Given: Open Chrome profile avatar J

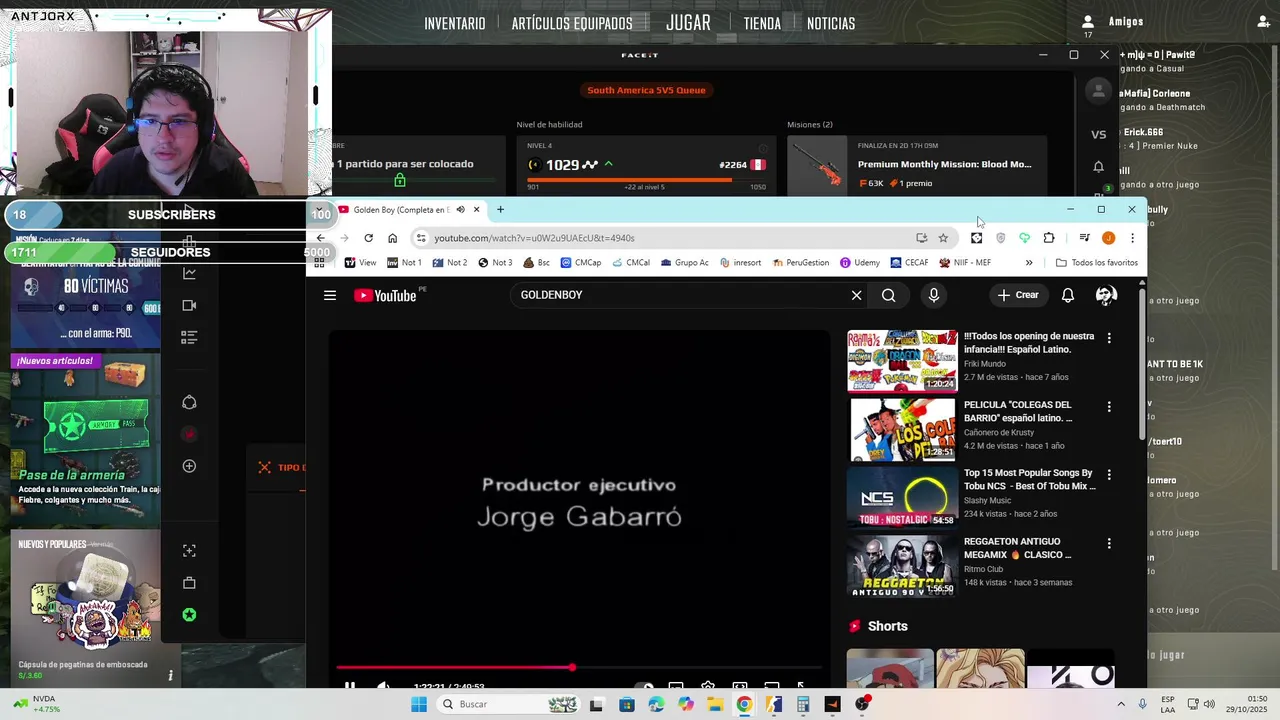Looking at the screenshot, I should pyautogui.click(x=1108, y=238).
